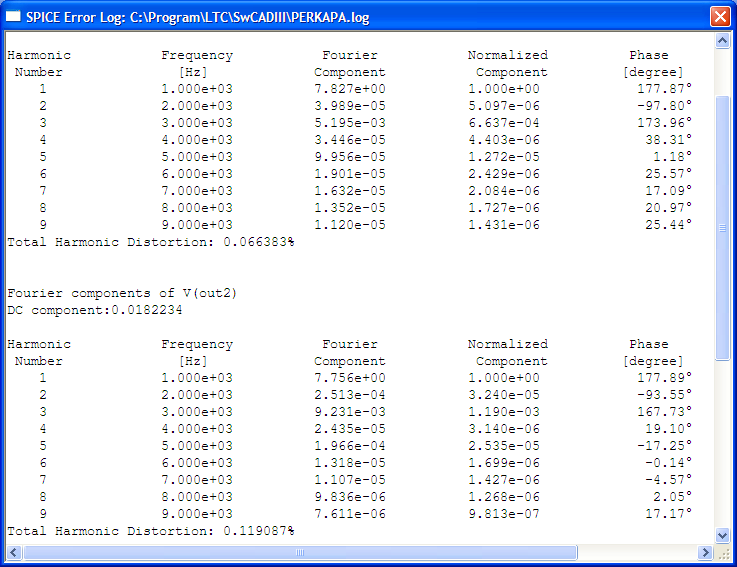
Task: Click normalized component value 2.535e-05
Action: click(504, 446)
